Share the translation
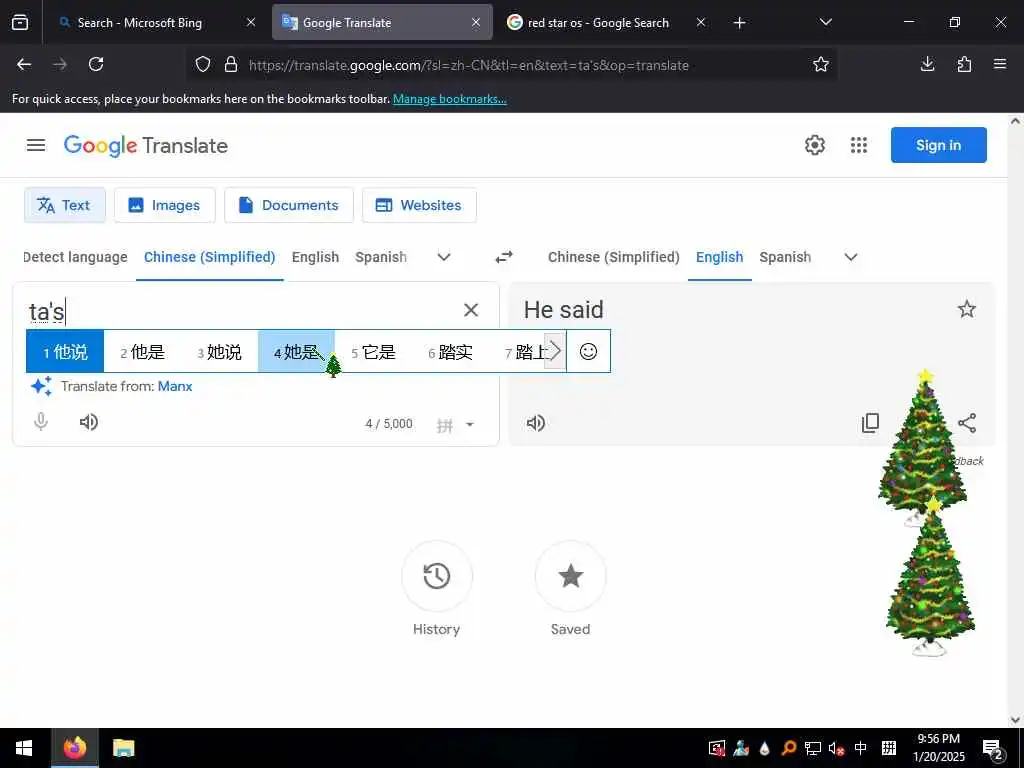This screenshot has width=1024, height=768. click(x=967, y=423)
